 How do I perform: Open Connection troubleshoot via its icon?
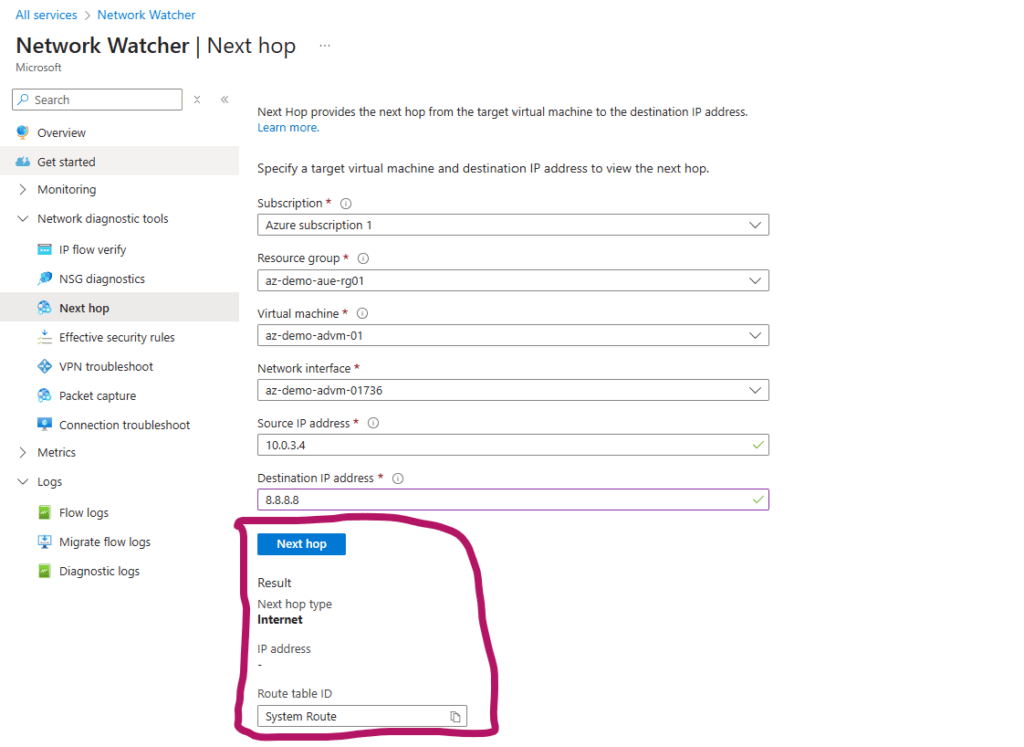pos(44,425)
